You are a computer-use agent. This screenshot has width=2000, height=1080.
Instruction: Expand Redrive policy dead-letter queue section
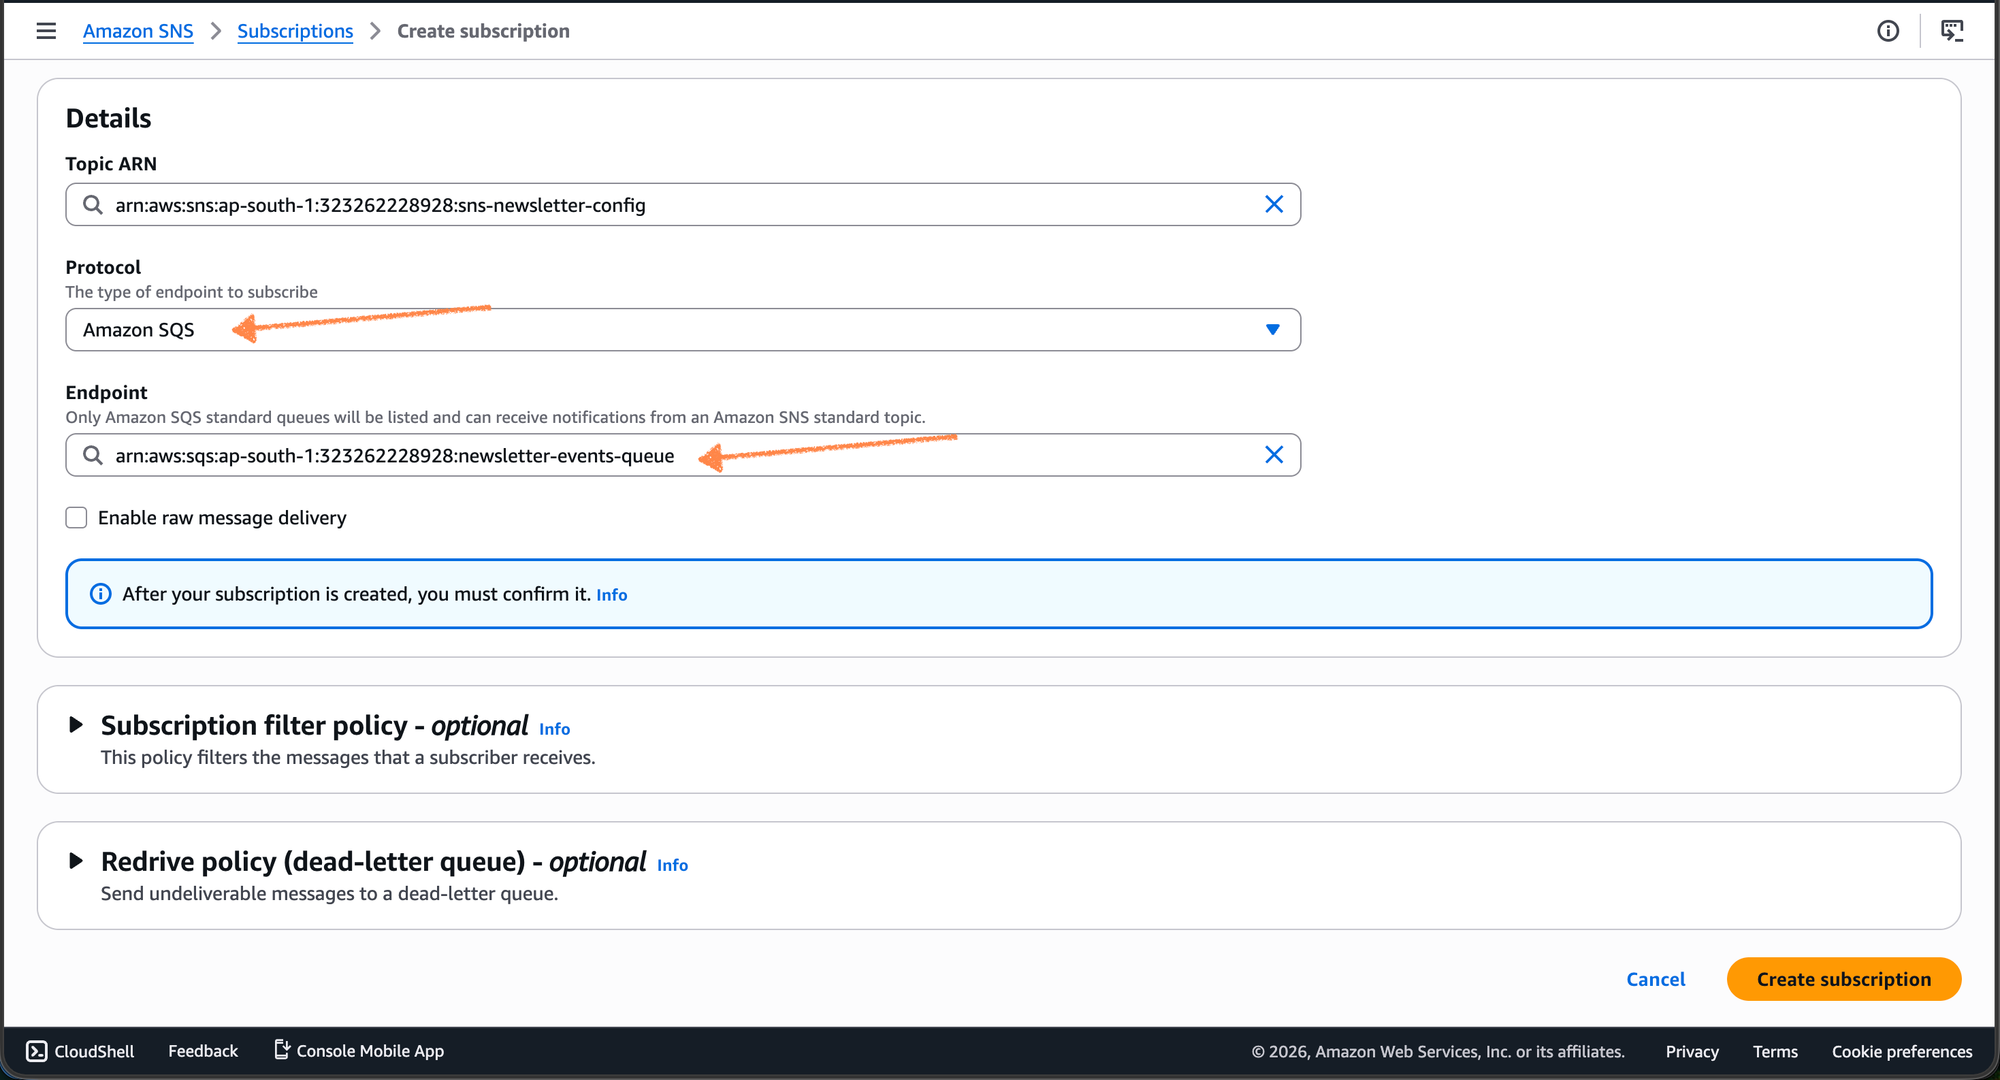[x=76, y=861]
